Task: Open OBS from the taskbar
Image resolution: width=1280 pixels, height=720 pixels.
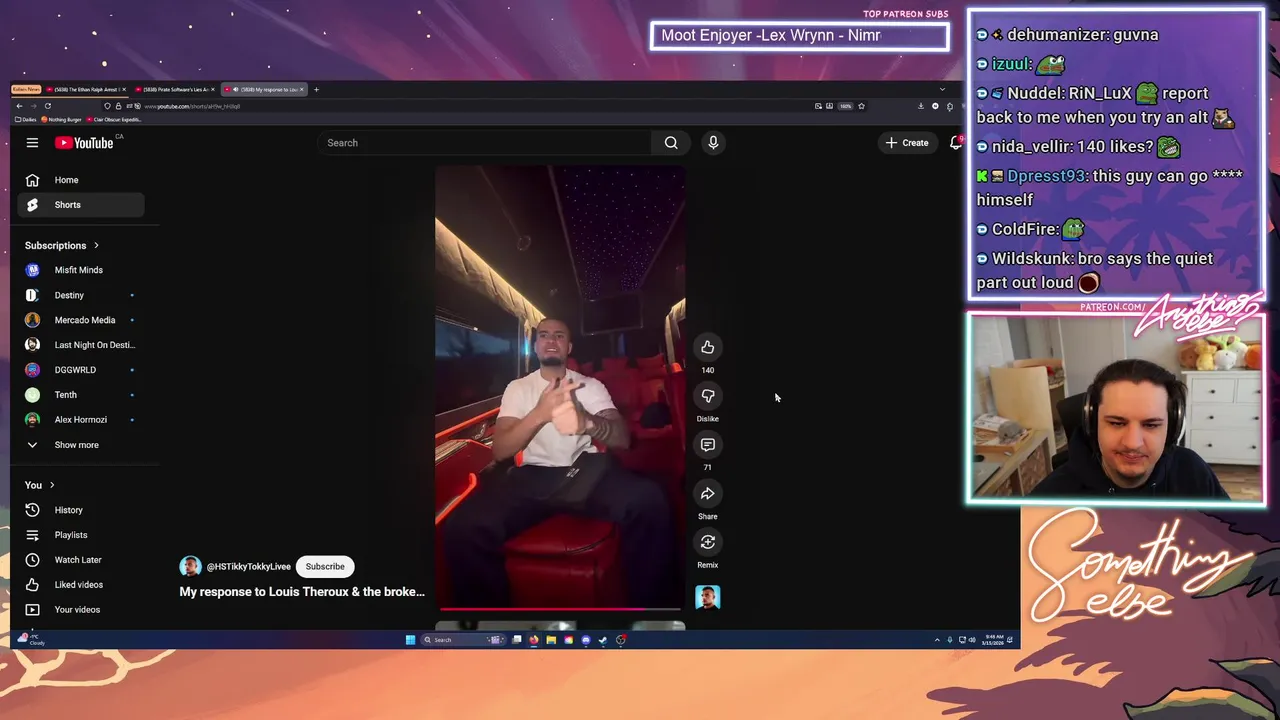Action: pyautogui.click(x=621, y=640)
